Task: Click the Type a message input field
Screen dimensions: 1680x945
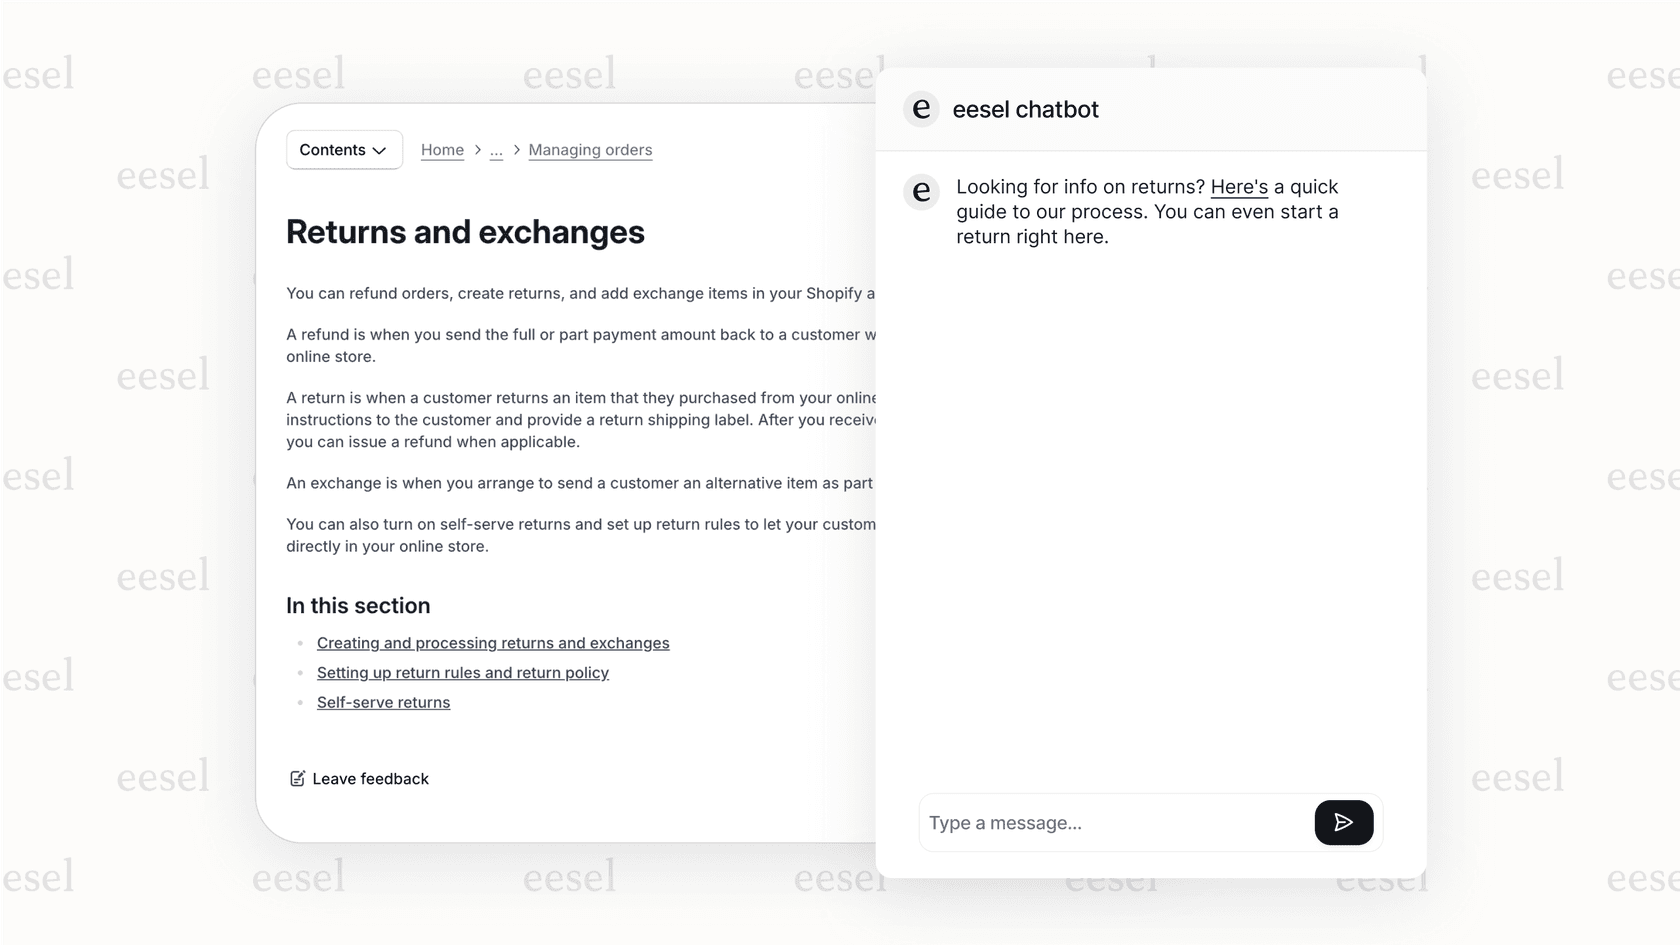Action: 1100,822
